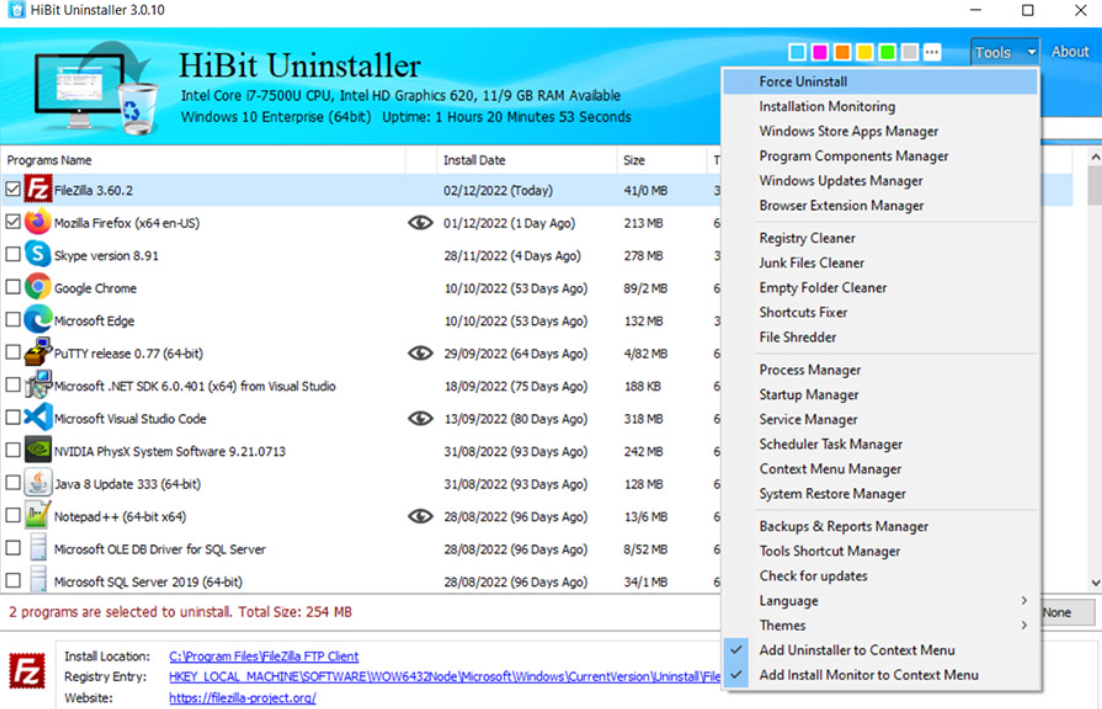Open Junk Files Cleaner
The height and width of the screenshot is (709, 1102).
pyautogui.click(x=881, y=263)
